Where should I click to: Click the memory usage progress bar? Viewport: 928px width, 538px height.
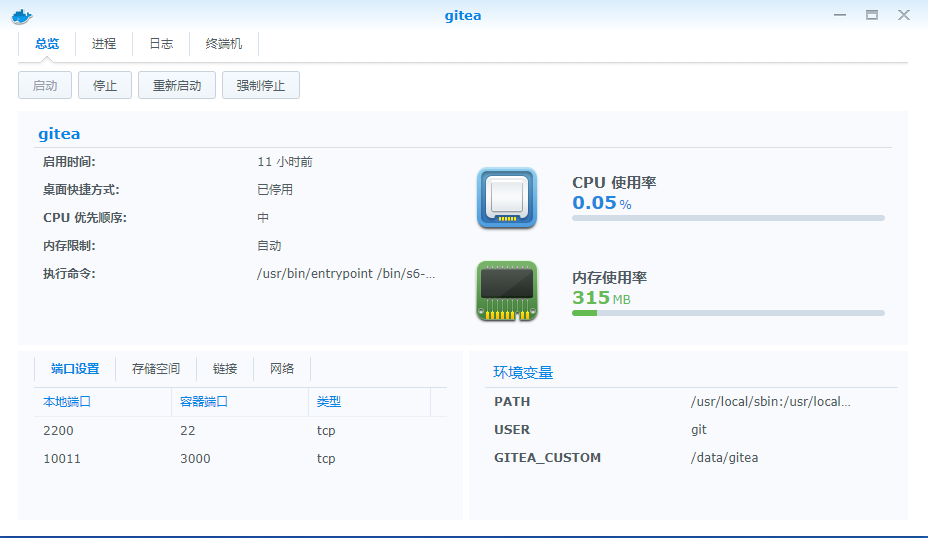[x=728, y=313]
